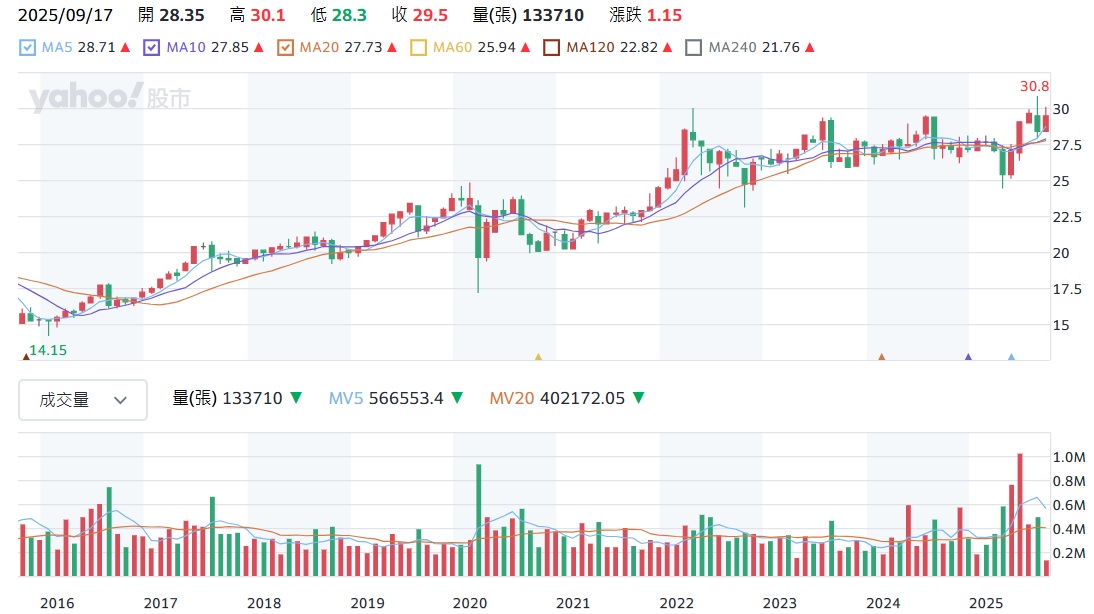The height and width of the screenshot is (614, 1094).
Task: Click the light blue triangle marker in 2025
Action: (x=1011, y=356)
